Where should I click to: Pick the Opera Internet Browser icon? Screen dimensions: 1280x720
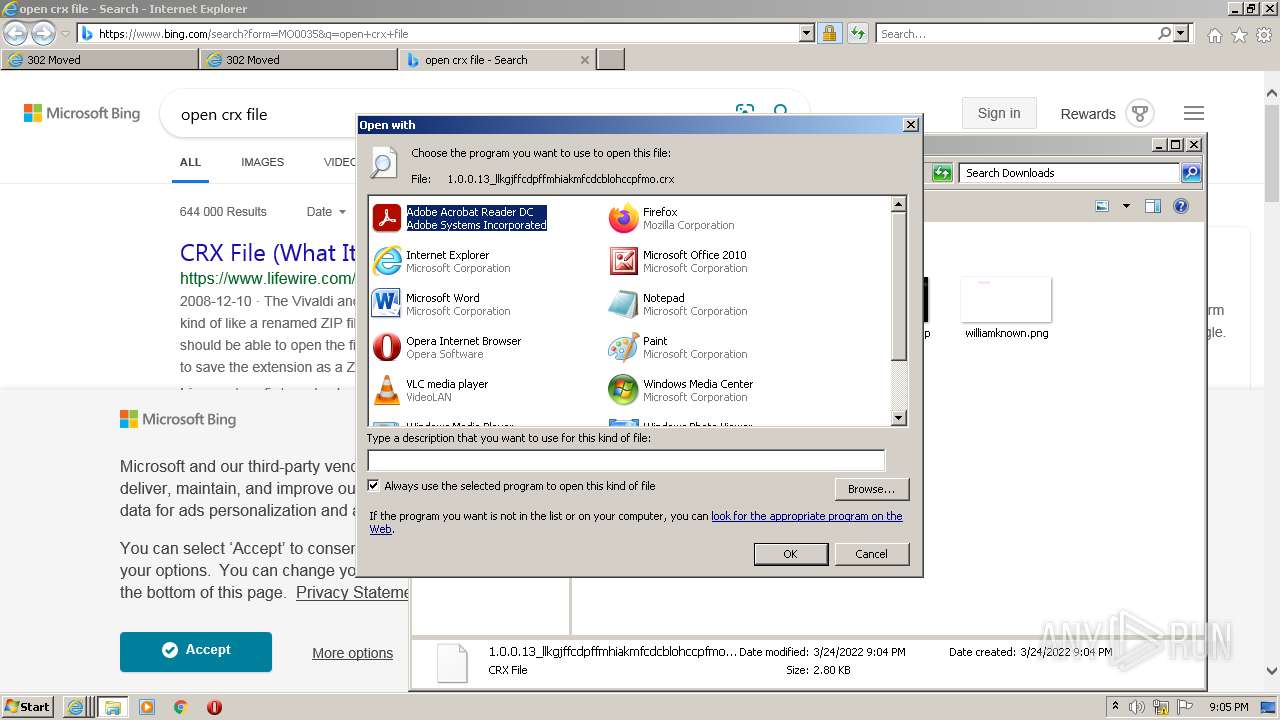point(386,347)
